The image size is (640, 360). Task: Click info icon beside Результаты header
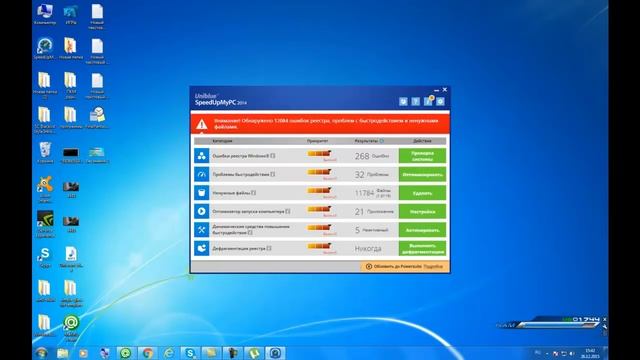click(x=382, y=141)
